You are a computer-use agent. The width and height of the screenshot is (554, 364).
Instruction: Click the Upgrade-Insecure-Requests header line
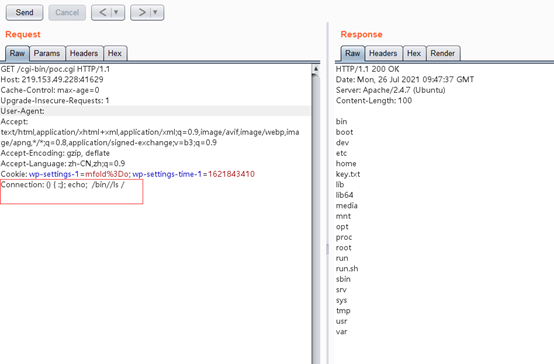[55, 101]
